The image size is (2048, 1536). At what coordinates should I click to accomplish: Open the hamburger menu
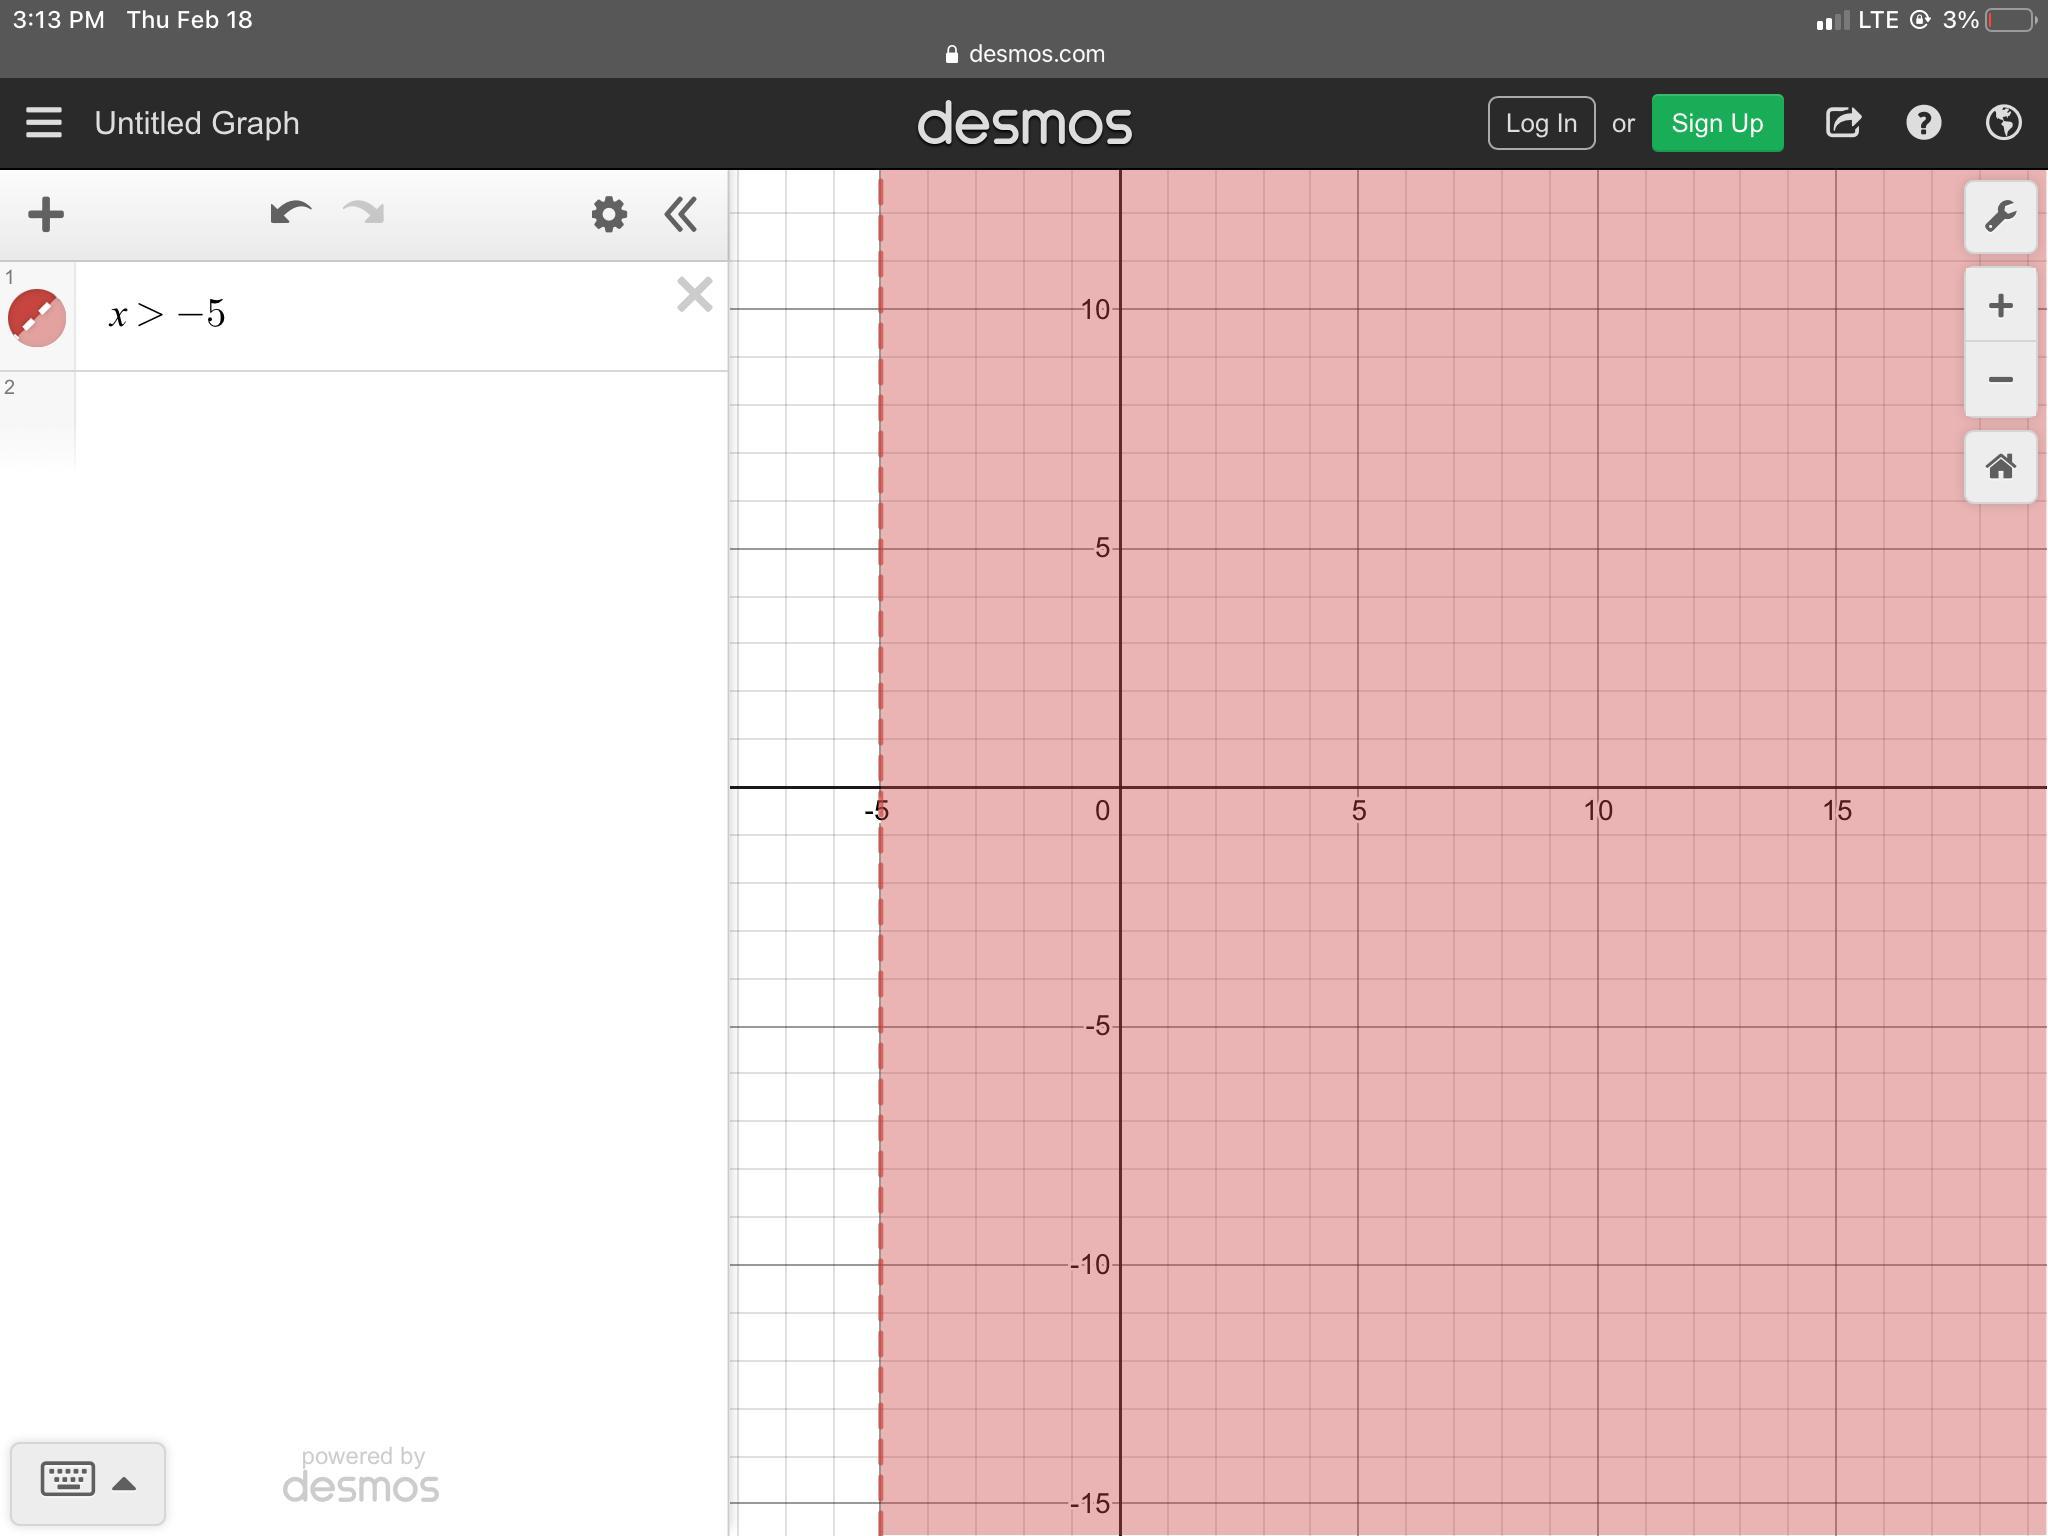coord(44,123)
